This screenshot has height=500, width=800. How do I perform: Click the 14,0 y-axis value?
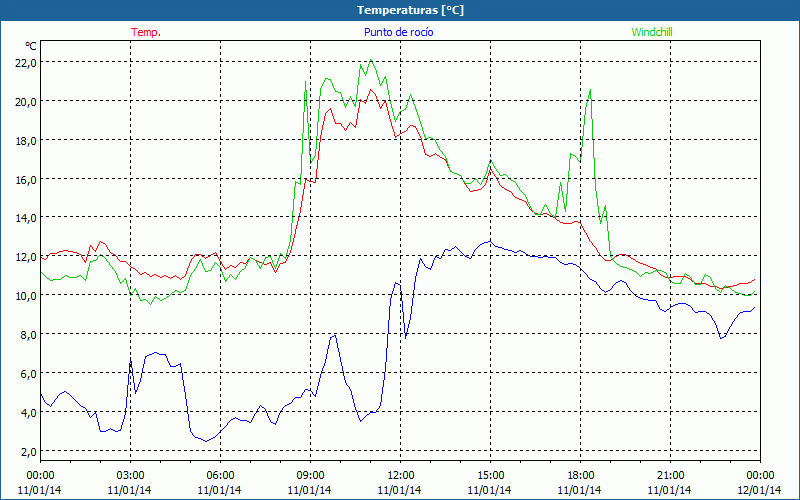click(26, 218)
